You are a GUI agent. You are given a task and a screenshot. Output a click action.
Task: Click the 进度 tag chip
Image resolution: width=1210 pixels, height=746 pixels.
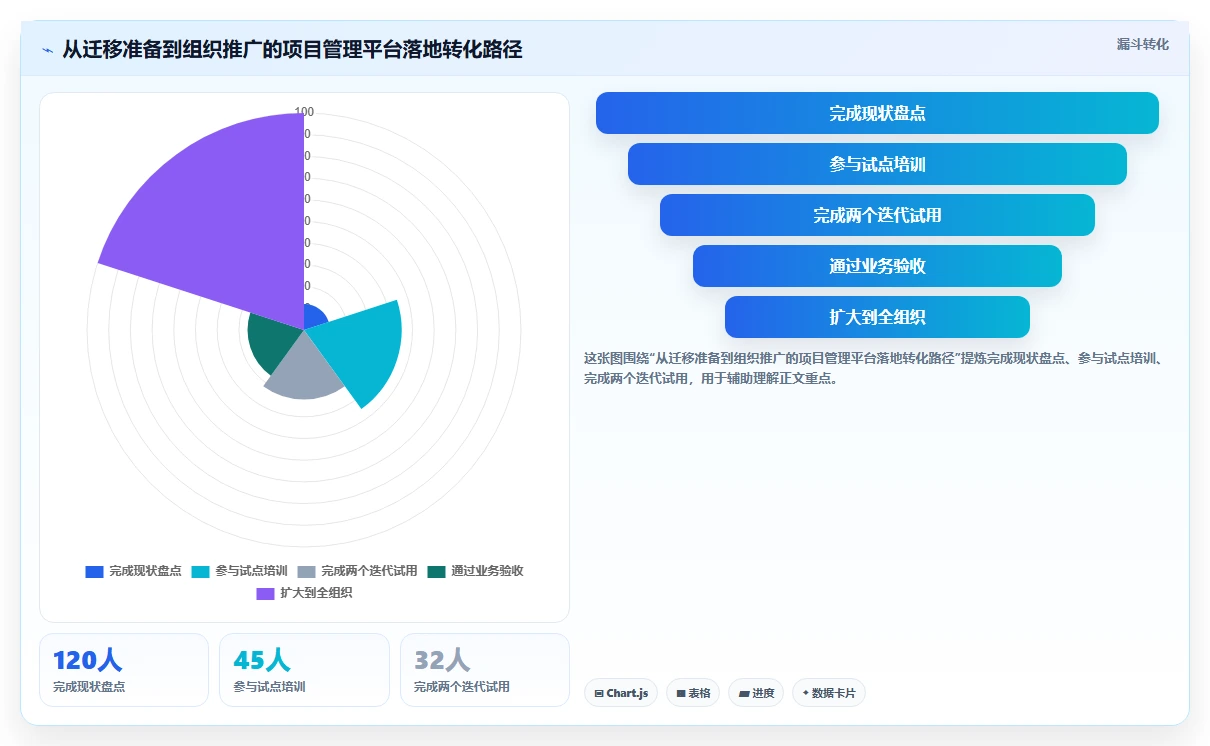[756, 693]
